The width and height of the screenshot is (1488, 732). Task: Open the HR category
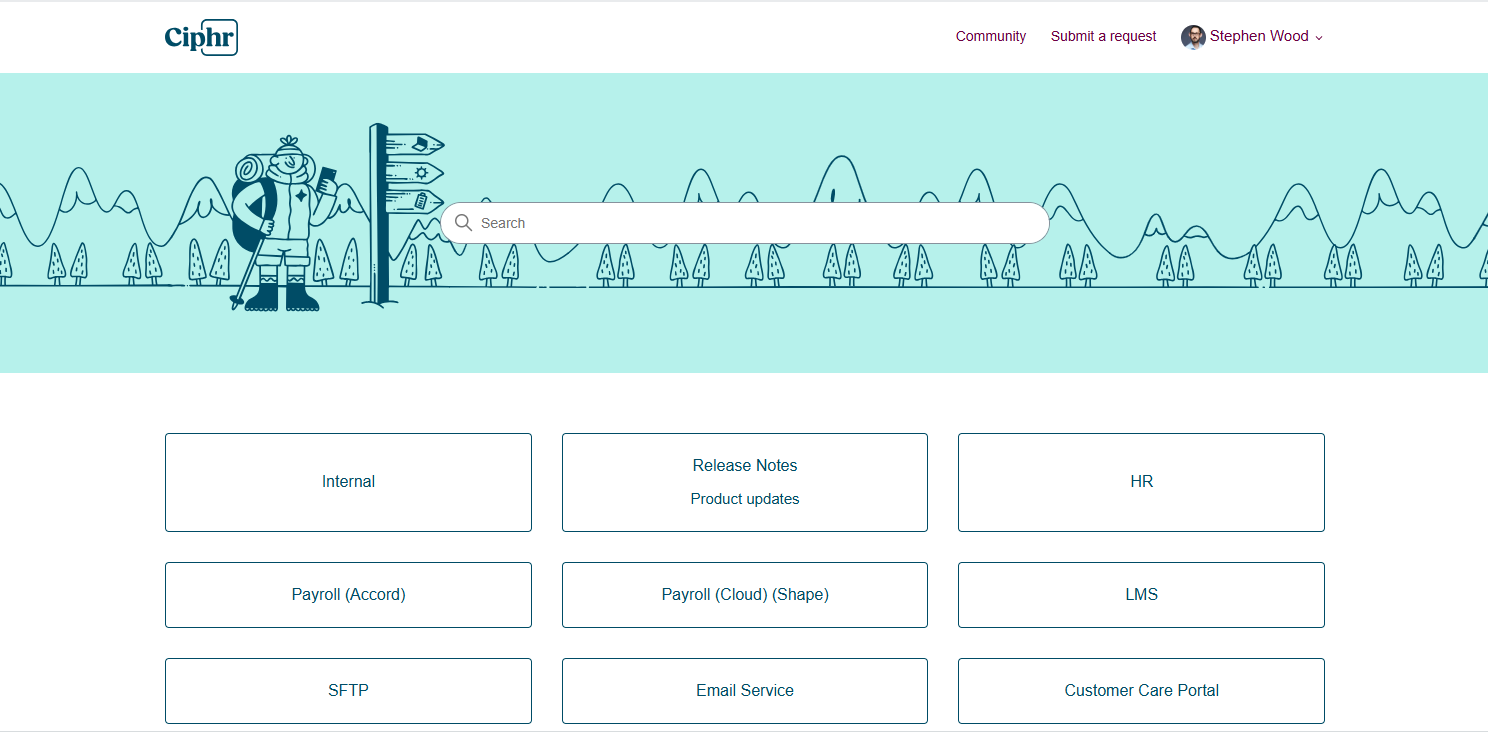pos(1141,482)
